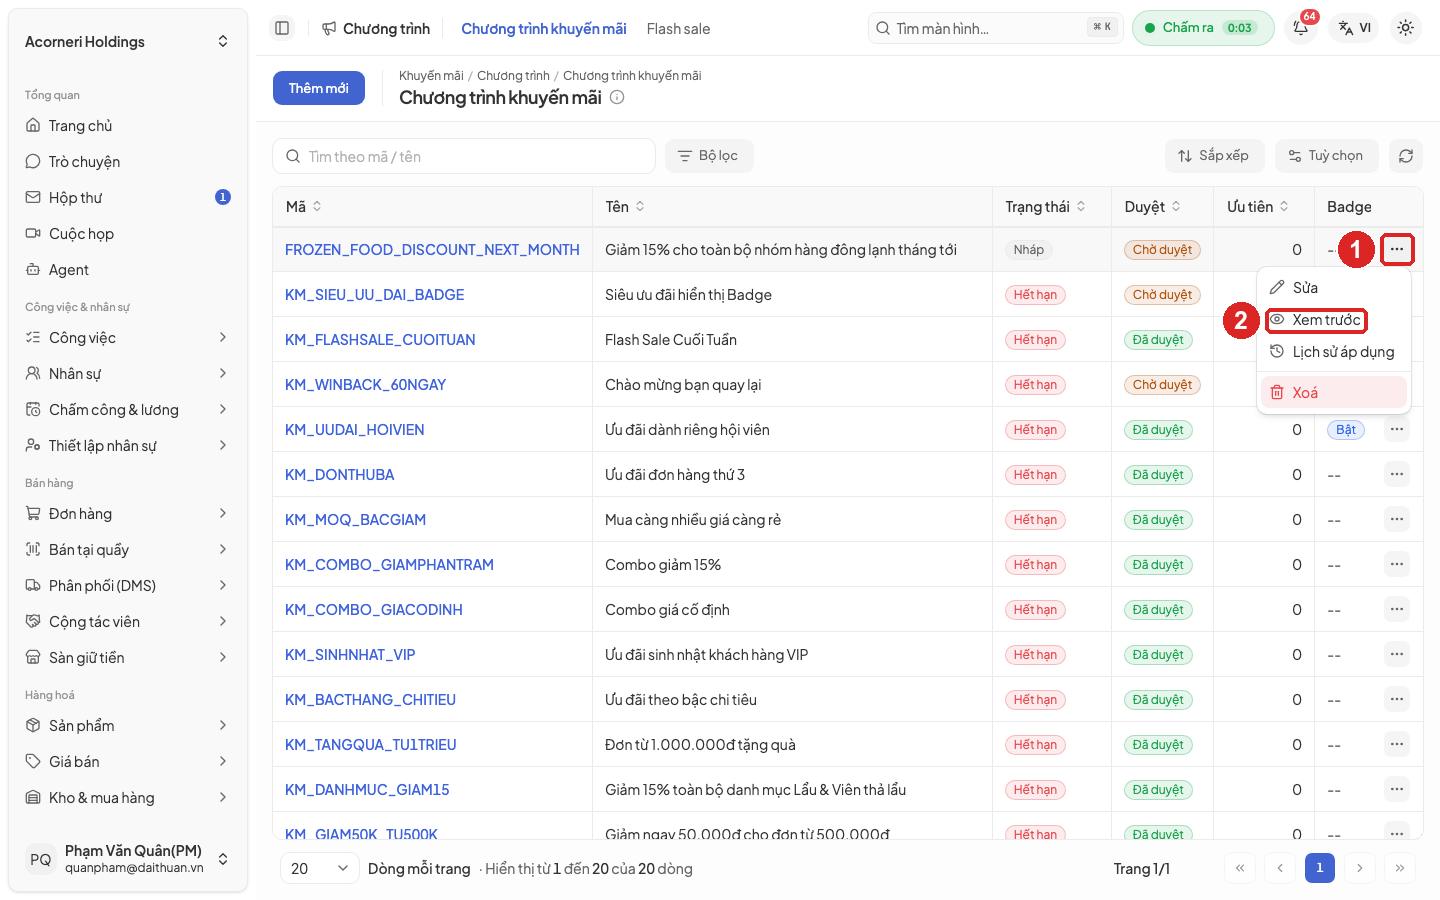Focus the Tìm màn hình search box

pyautogui.click(x=996, y=28)
